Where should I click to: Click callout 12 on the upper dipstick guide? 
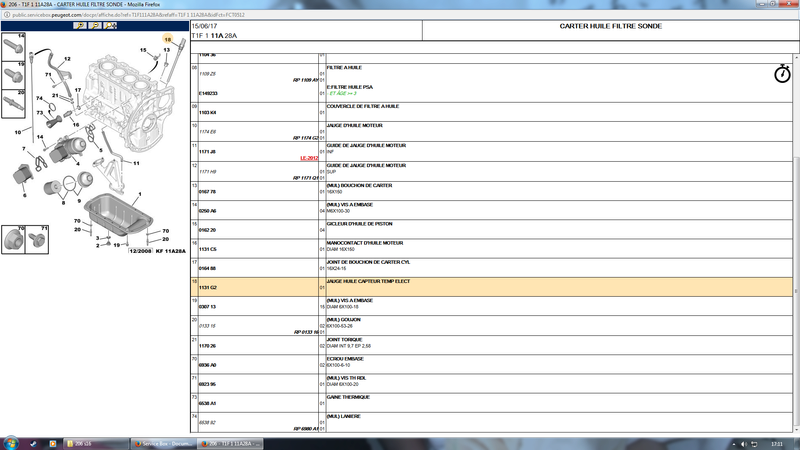pyautogui.click(x=67, y=59)
